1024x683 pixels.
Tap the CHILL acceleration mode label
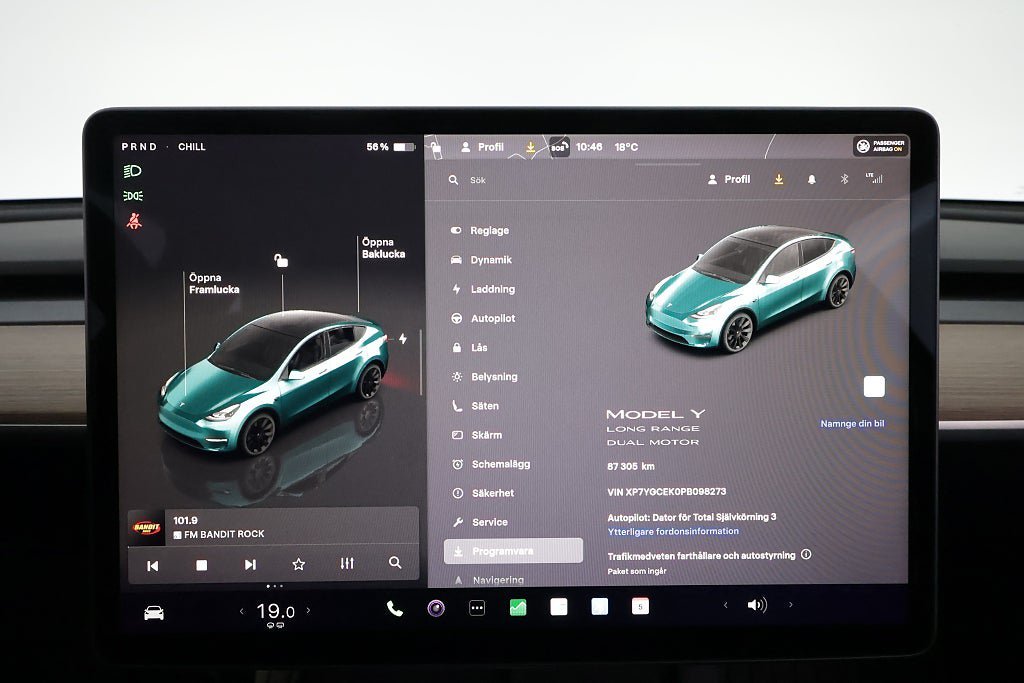[x=192, y=147]
